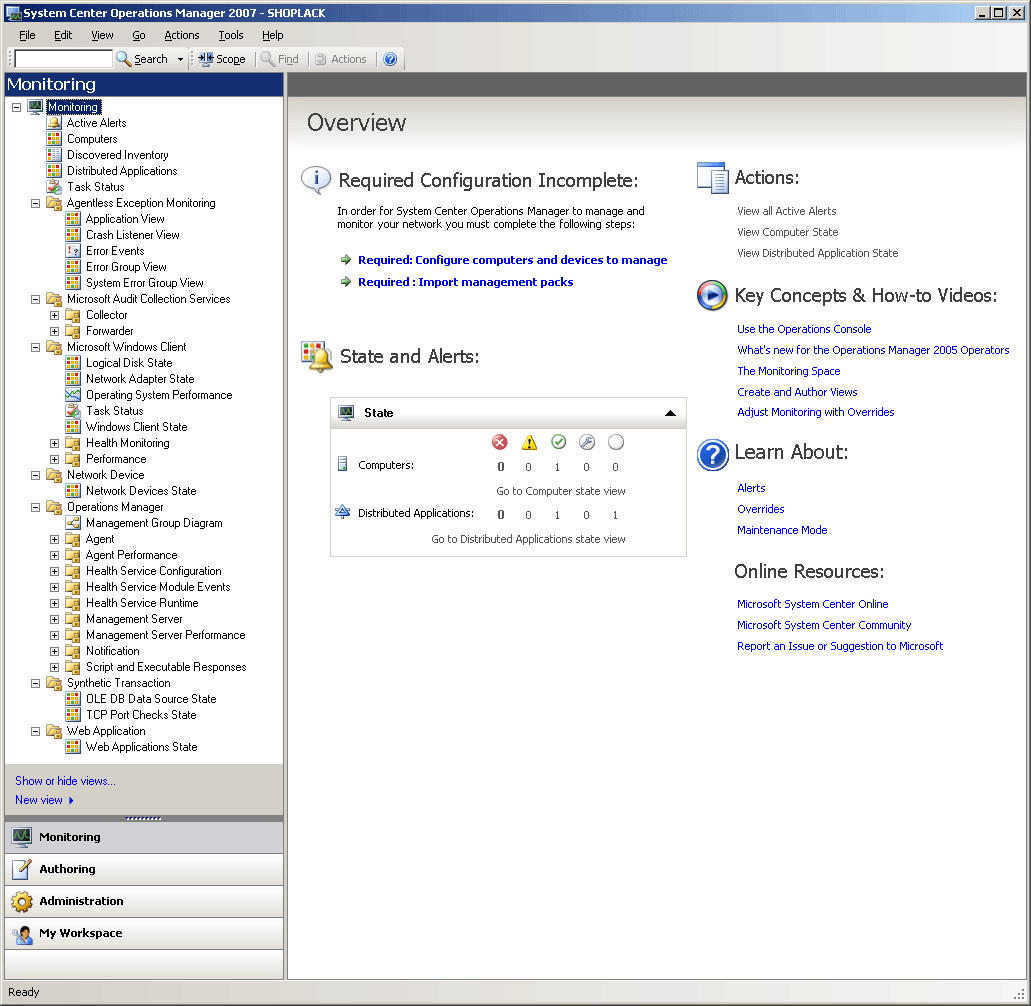Click the New view link
Viewport: 1031px width, 1006px height.
(39, 800)
